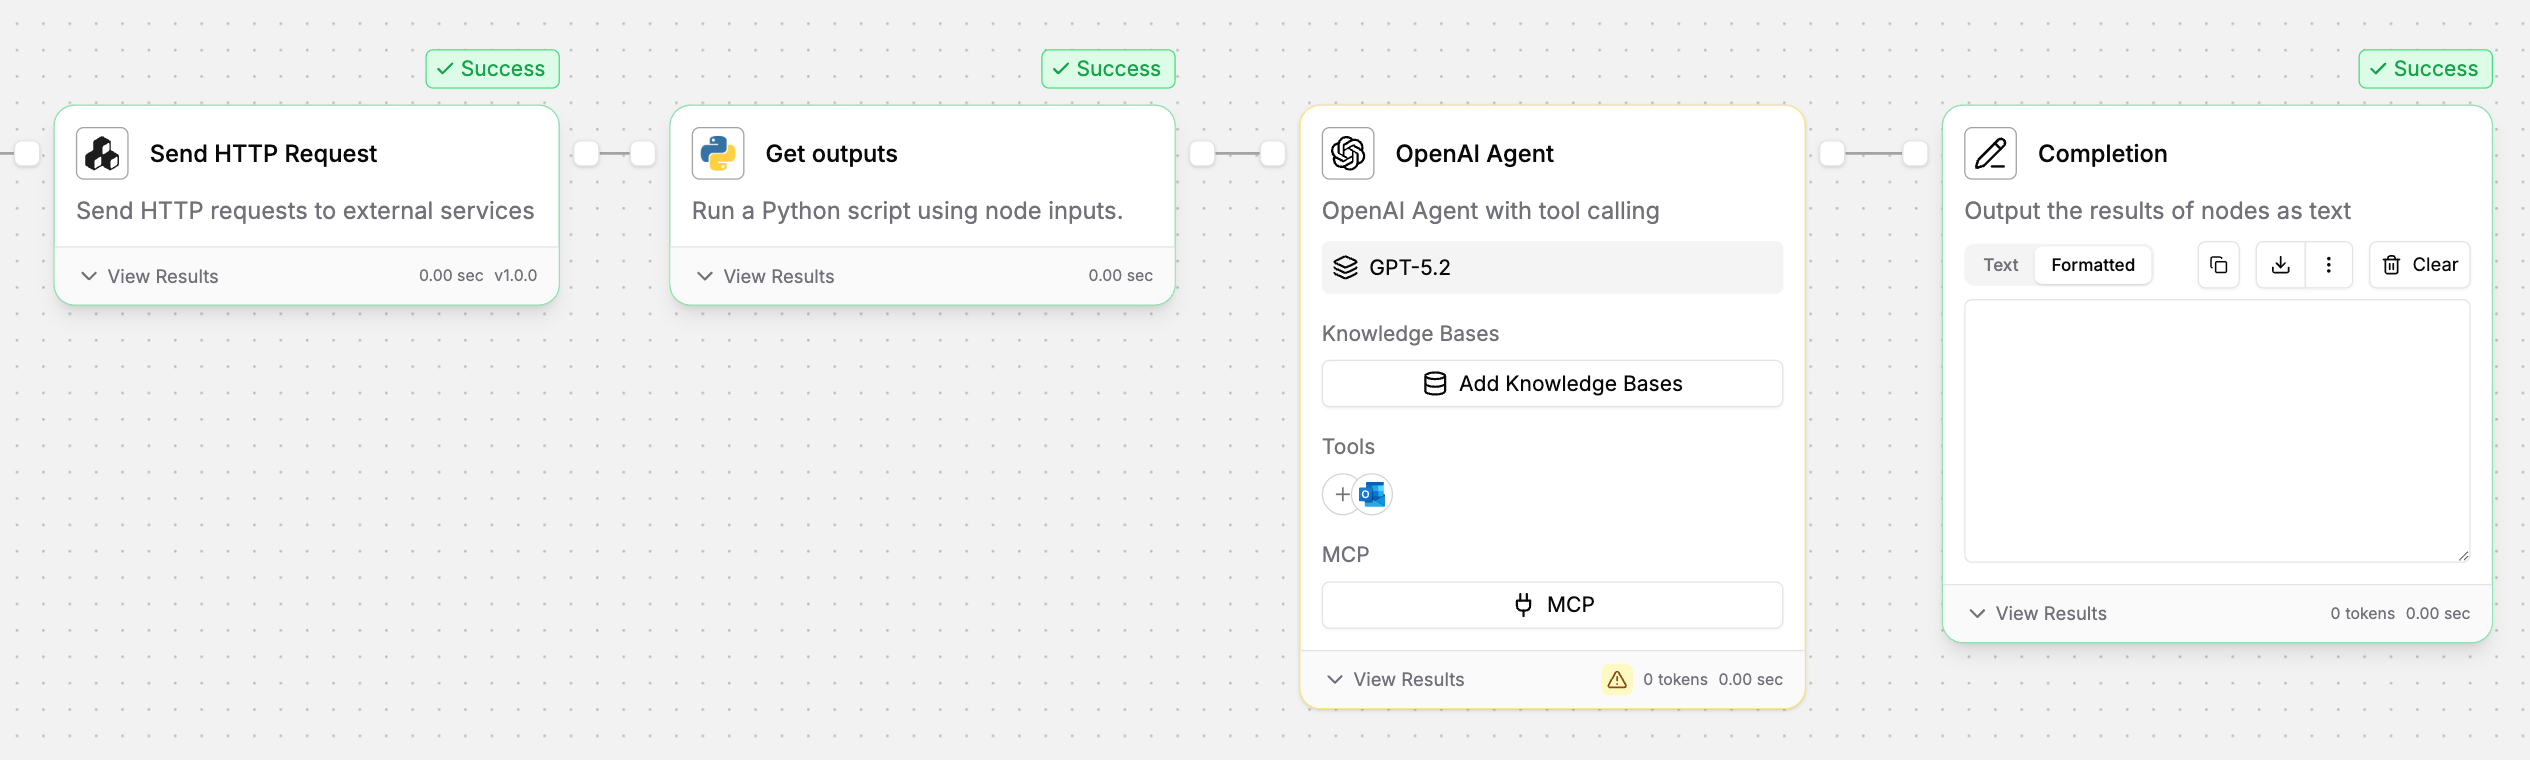This screenshot has width=2530, height=760.
Task: Download the Completion output
Action: (2280, 265)
